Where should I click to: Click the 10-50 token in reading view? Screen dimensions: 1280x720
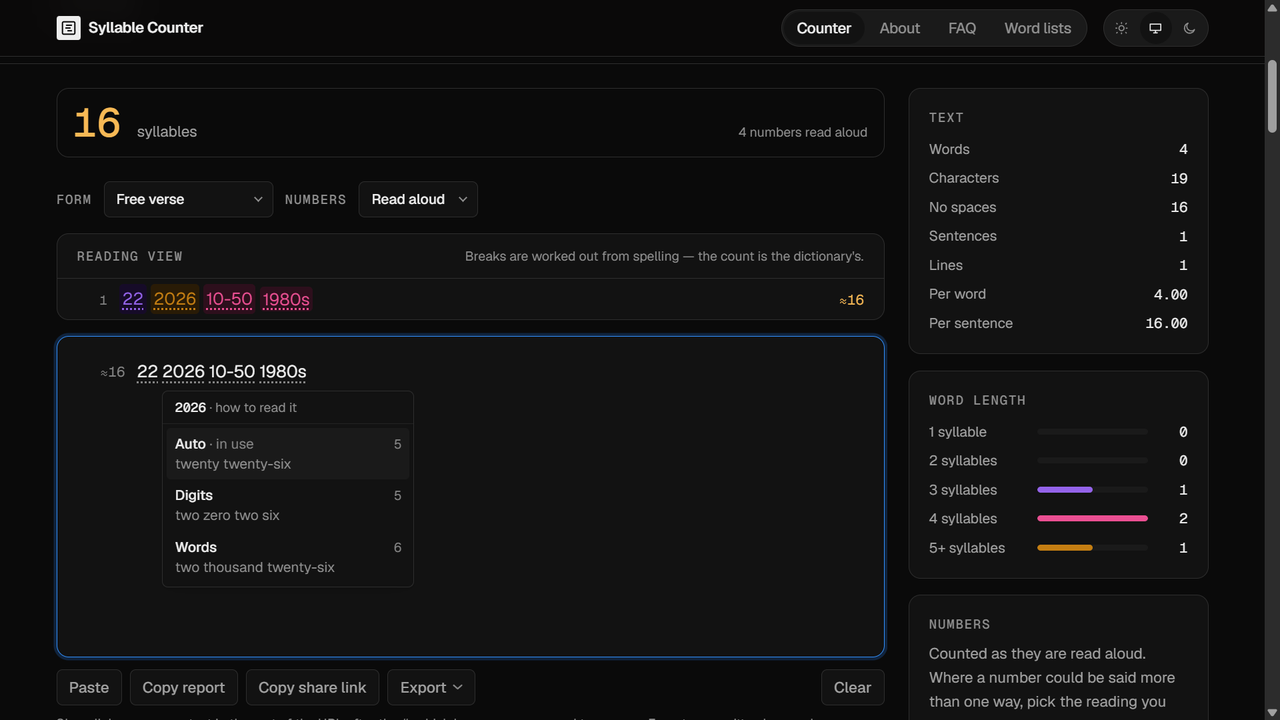point(229,299)
